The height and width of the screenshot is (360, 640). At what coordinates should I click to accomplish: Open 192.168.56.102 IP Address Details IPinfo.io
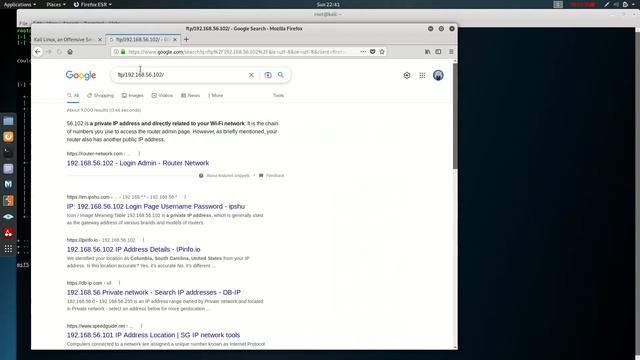click(133, 249)
